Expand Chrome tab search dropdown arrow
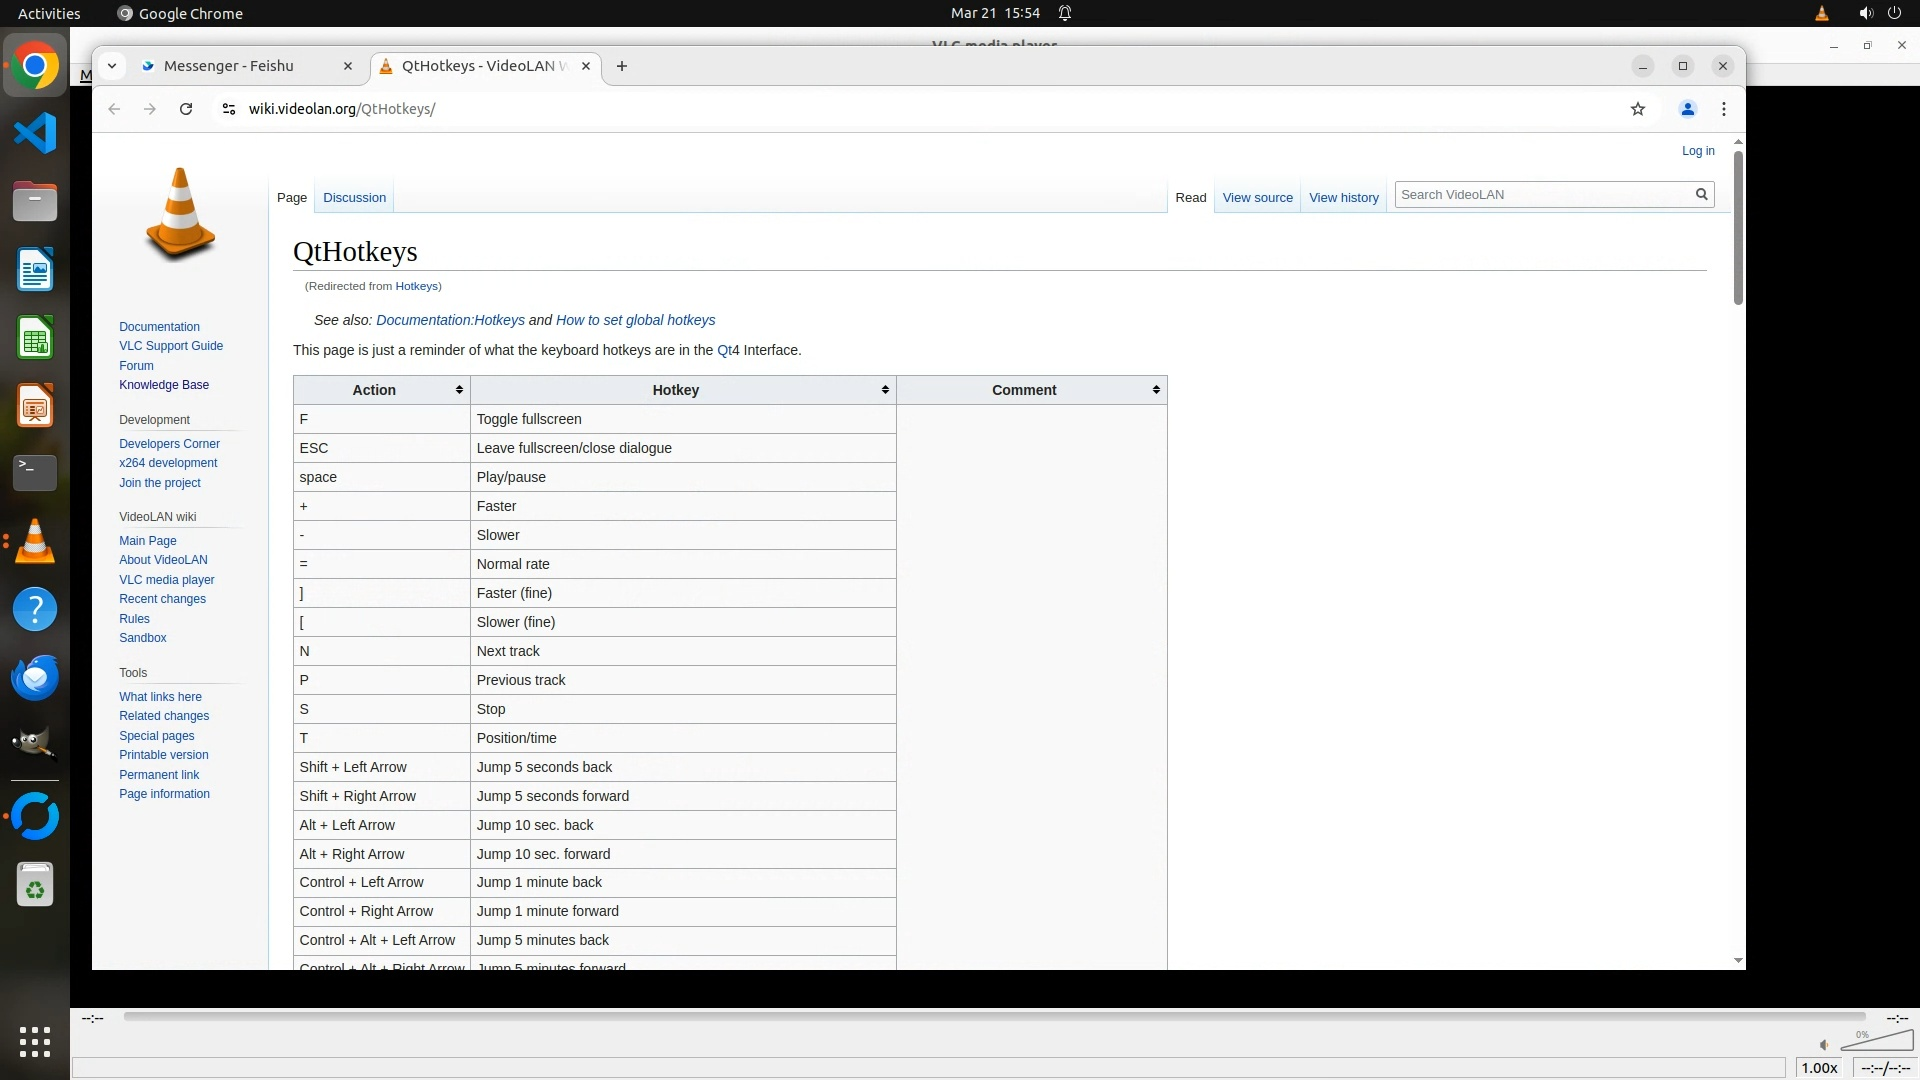Image resolution: width=1920 pixels, height=1080 pixels. click(x=112, y=66)
